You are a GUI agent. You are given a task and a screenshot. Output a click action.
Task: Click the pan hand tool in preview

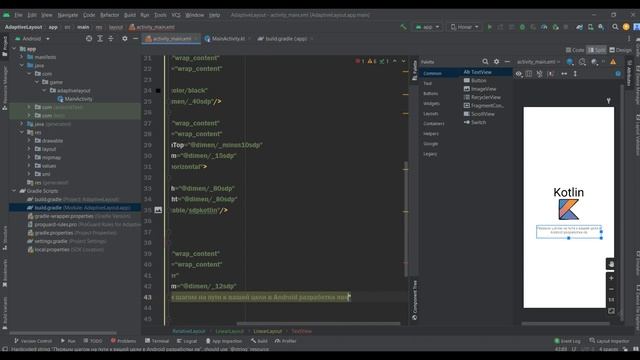coord(611,264)
